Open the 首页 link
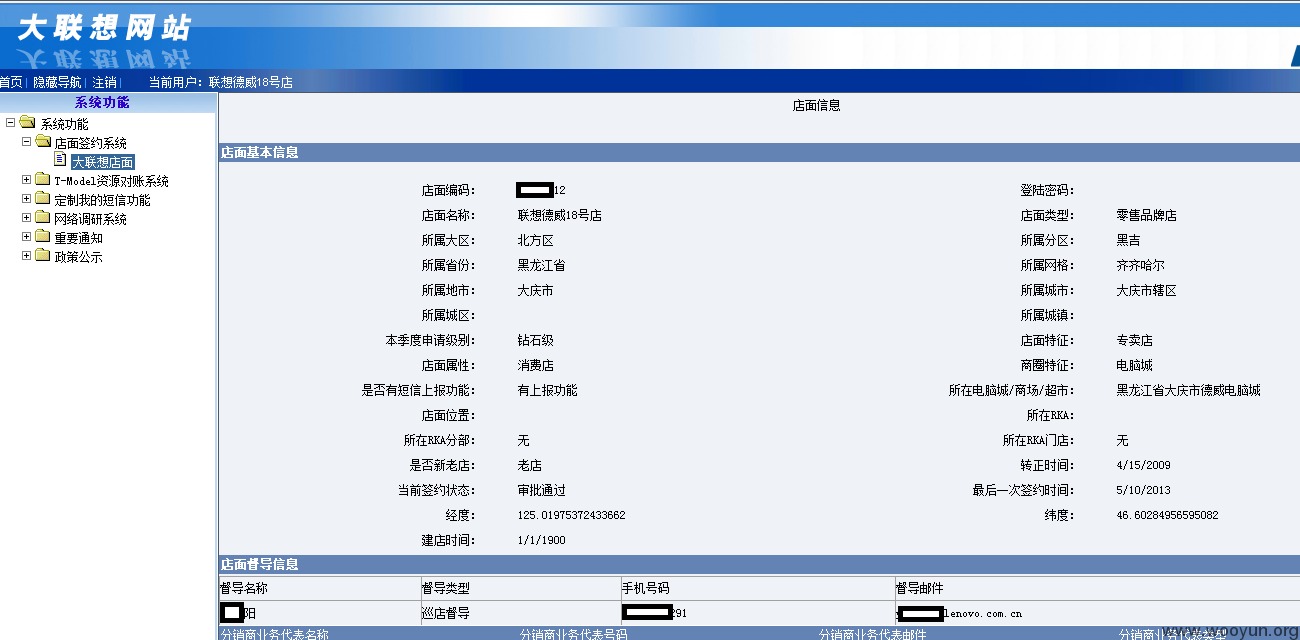 tap(11, 82)
